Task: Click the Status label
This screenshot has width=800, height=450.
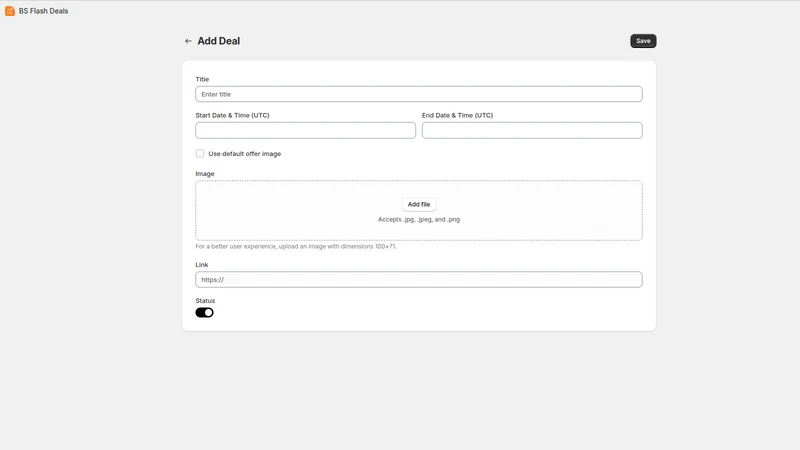Action: (205, 301)
